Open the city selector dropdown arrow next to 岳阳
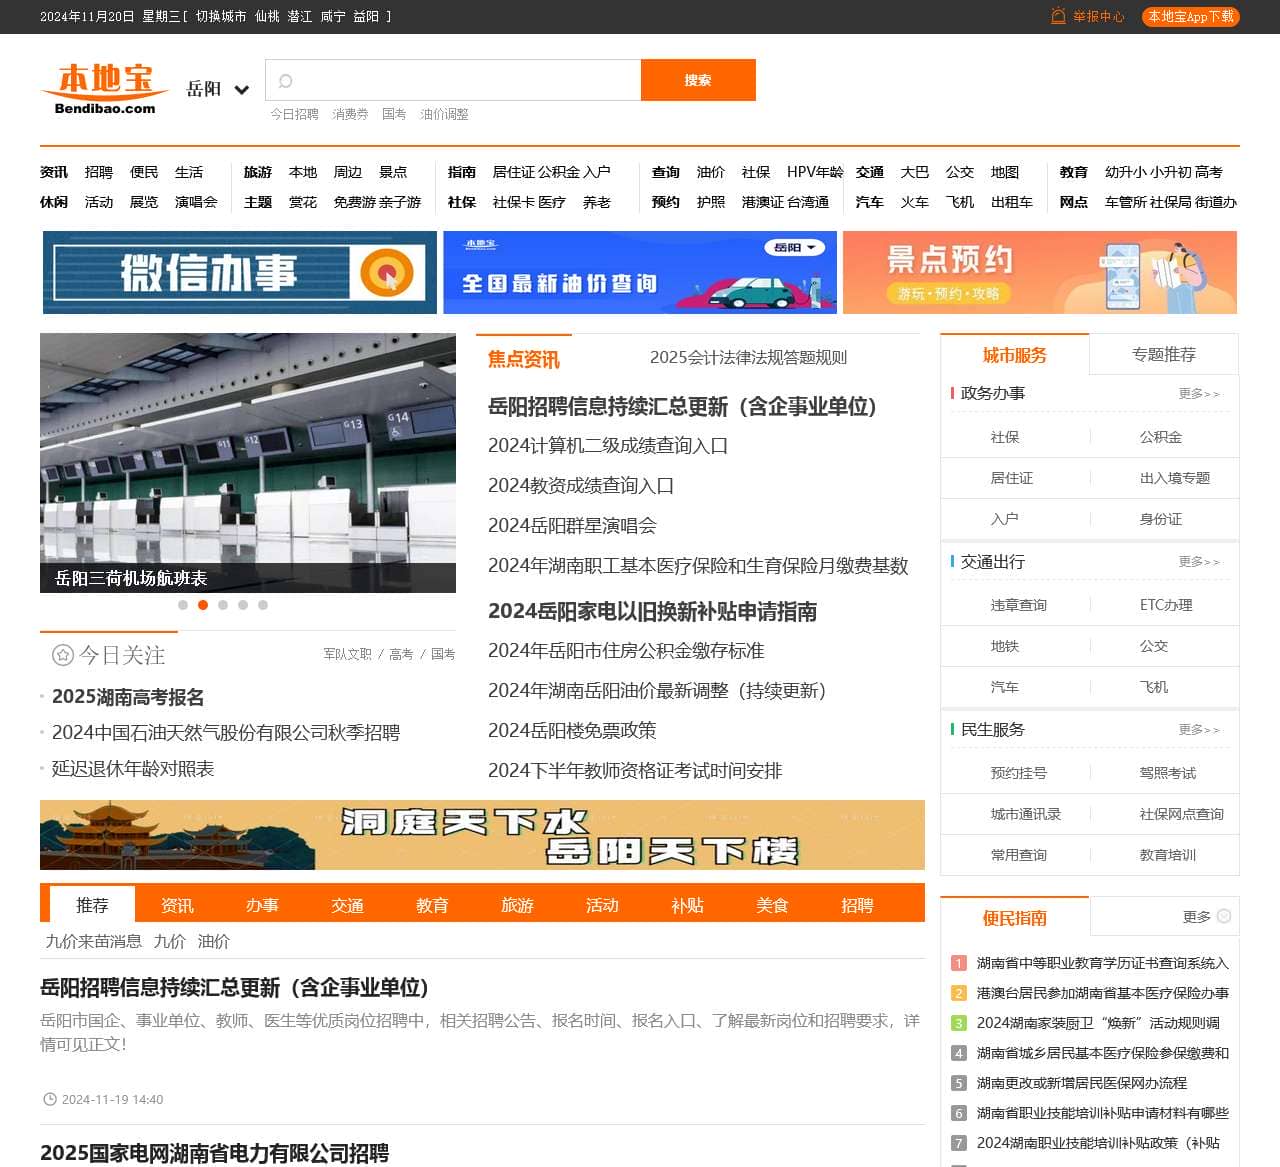1280x1167 pixels. [x=241, y=90]
